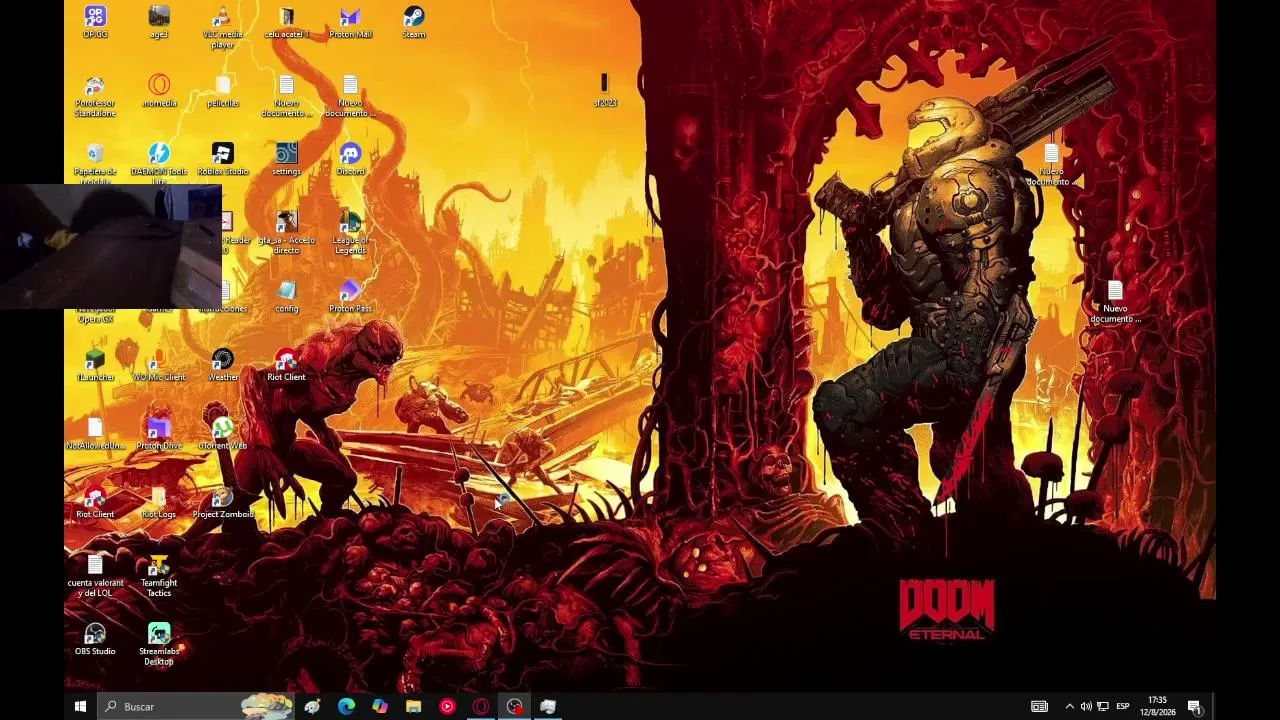
Task: Launch the Streamlabs Desktop shortcut
Action: click(159, 644)
